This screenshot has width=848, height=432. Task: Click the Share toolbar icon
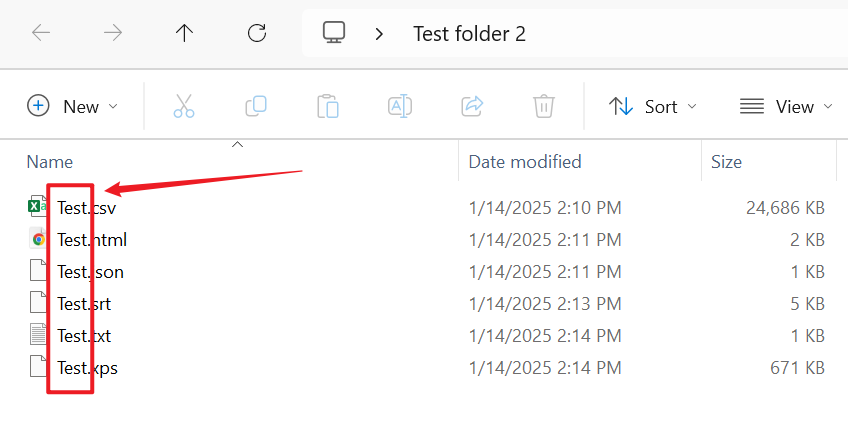click(472, 106)
